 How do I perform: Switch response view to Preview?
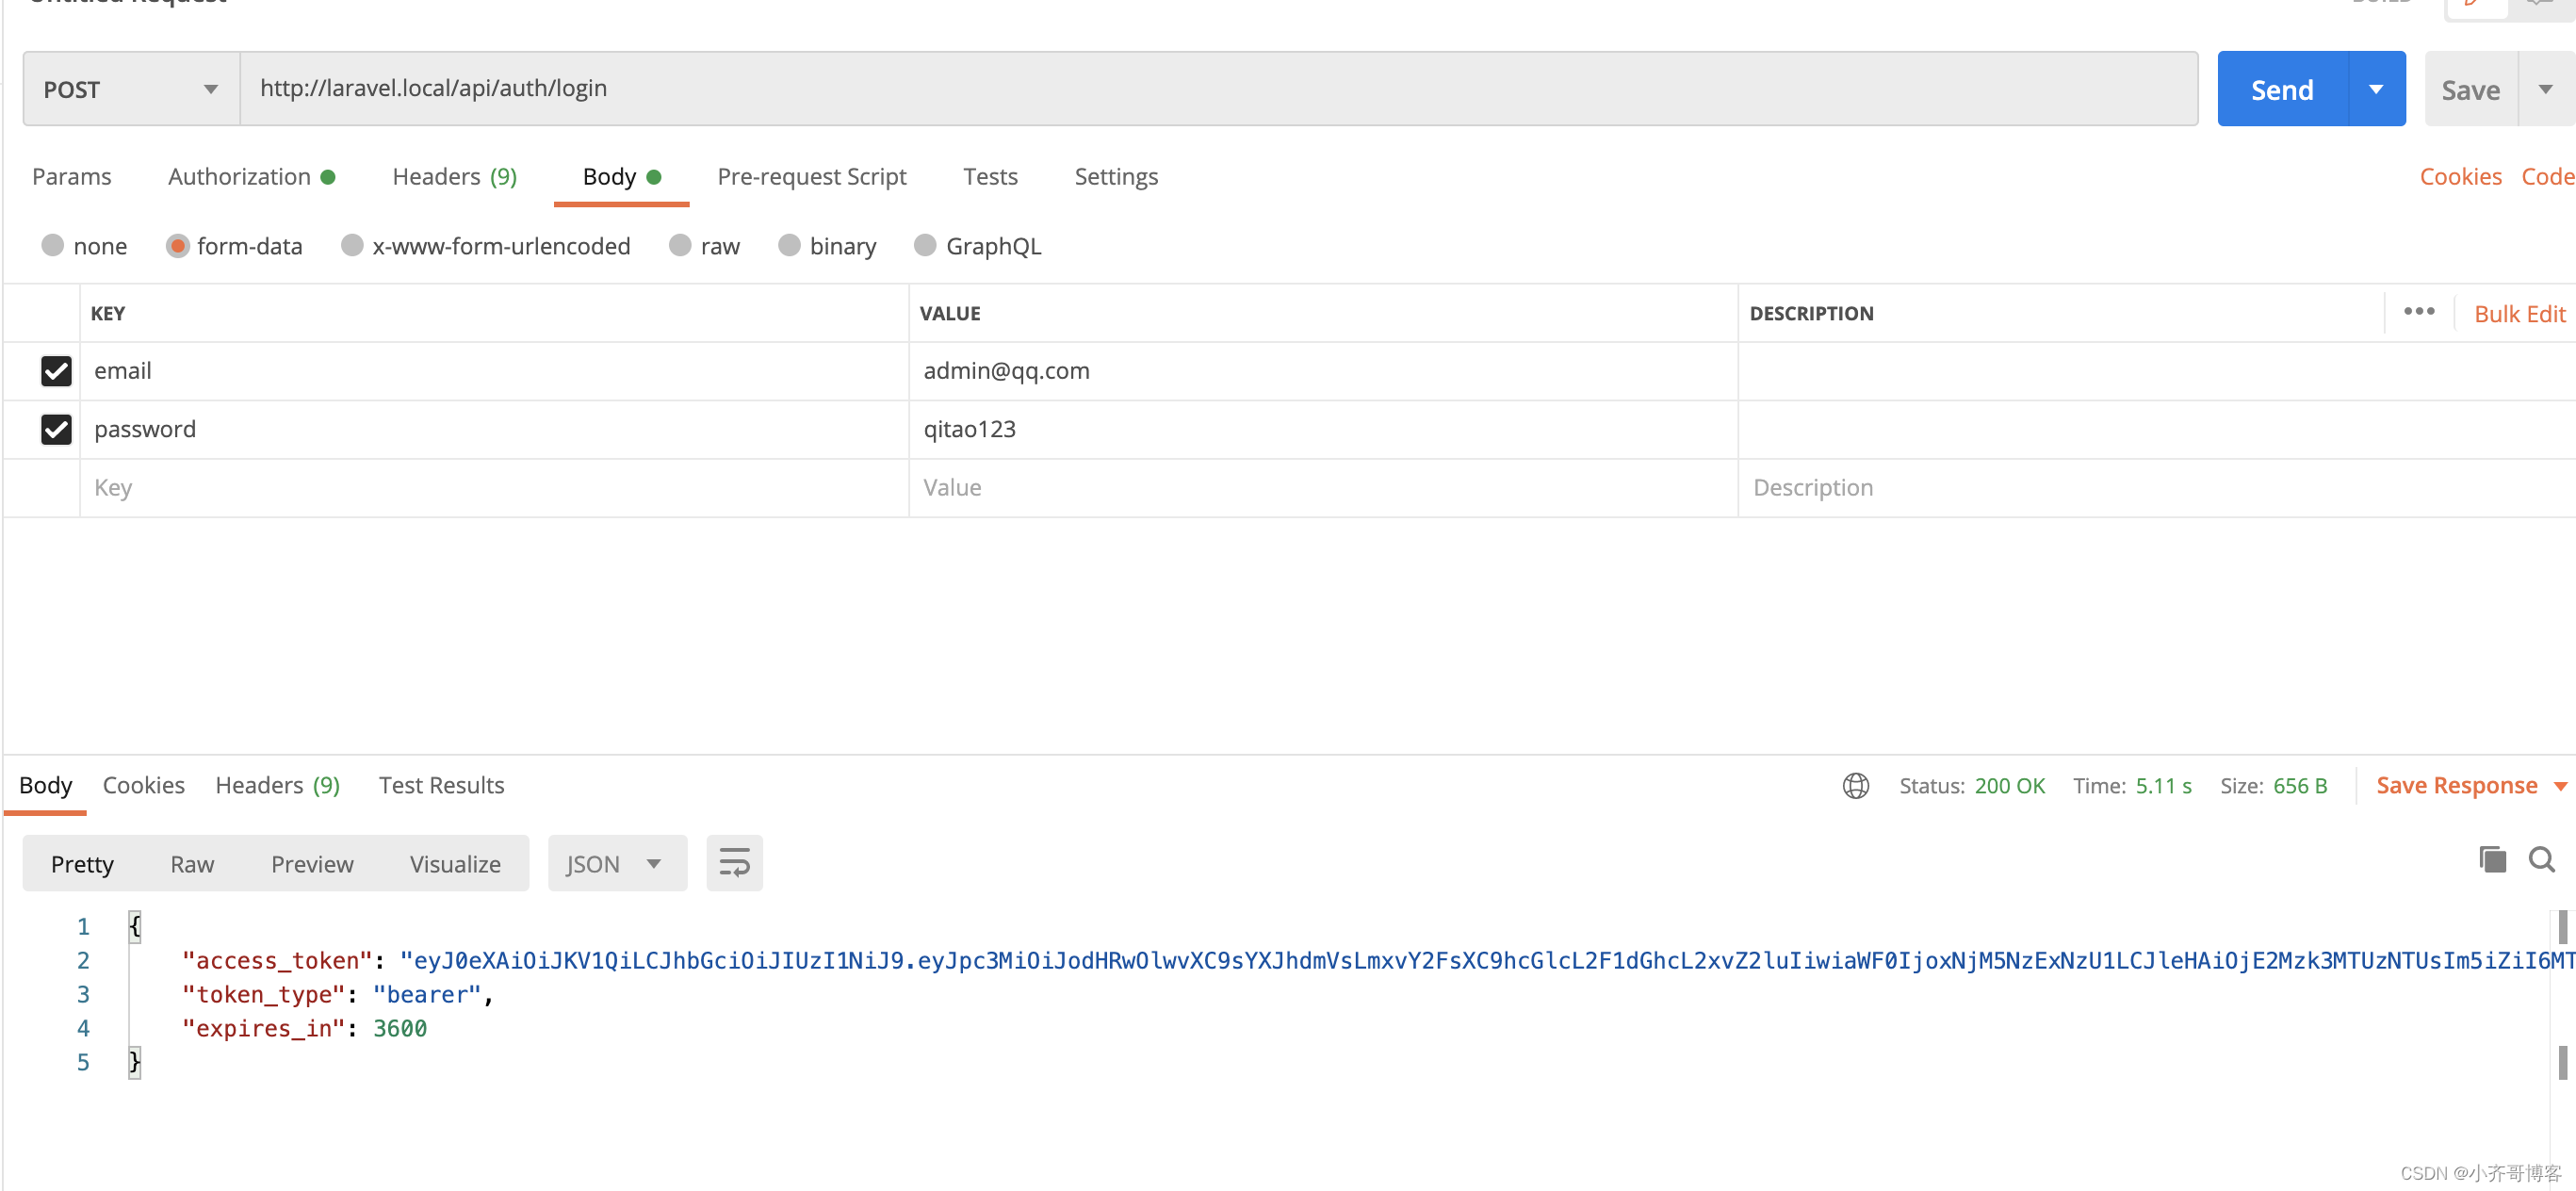(x=312, y=863)
